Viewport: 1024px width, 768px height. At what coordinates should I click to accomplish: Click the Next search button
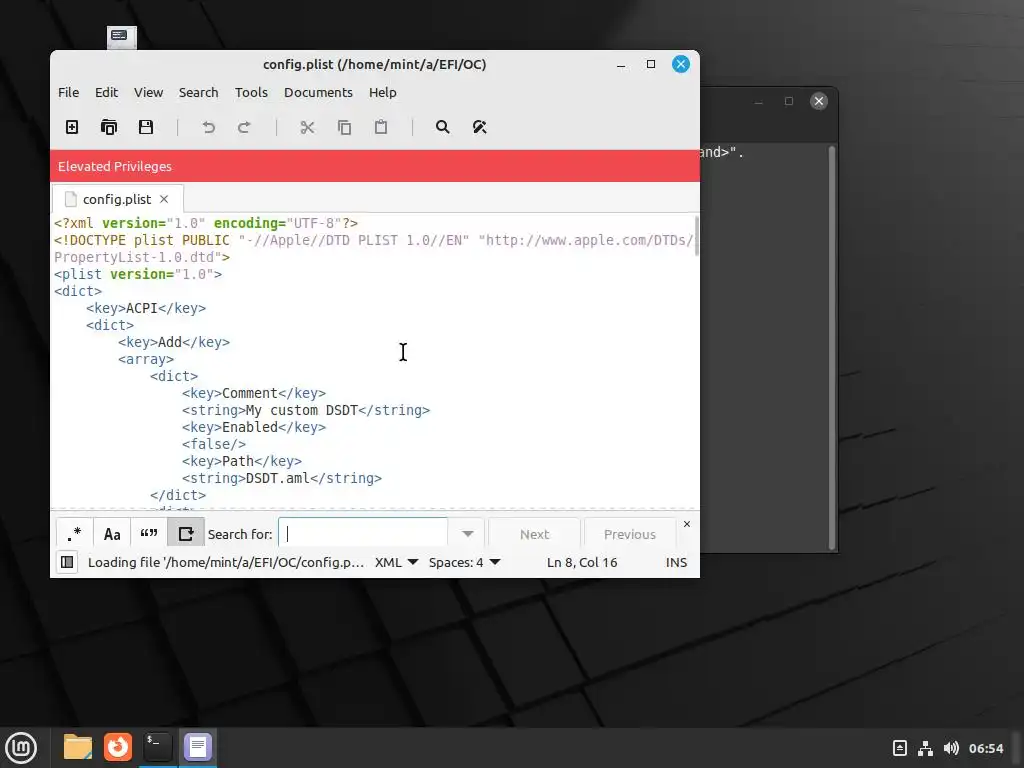point(534,534)
